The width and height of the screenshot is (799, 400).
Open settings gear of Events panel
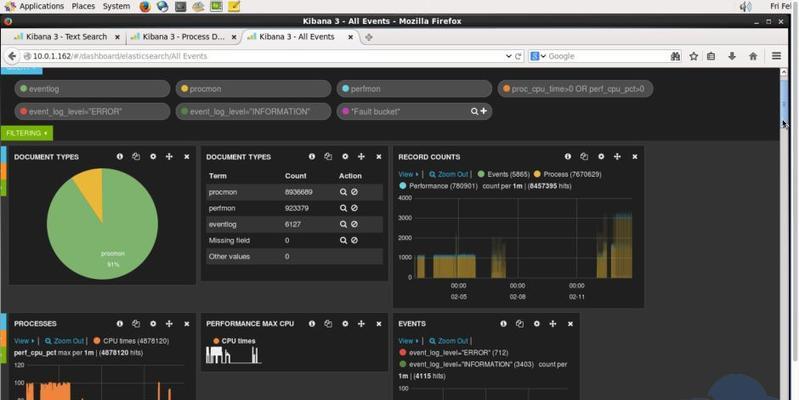tap(537, 324)
